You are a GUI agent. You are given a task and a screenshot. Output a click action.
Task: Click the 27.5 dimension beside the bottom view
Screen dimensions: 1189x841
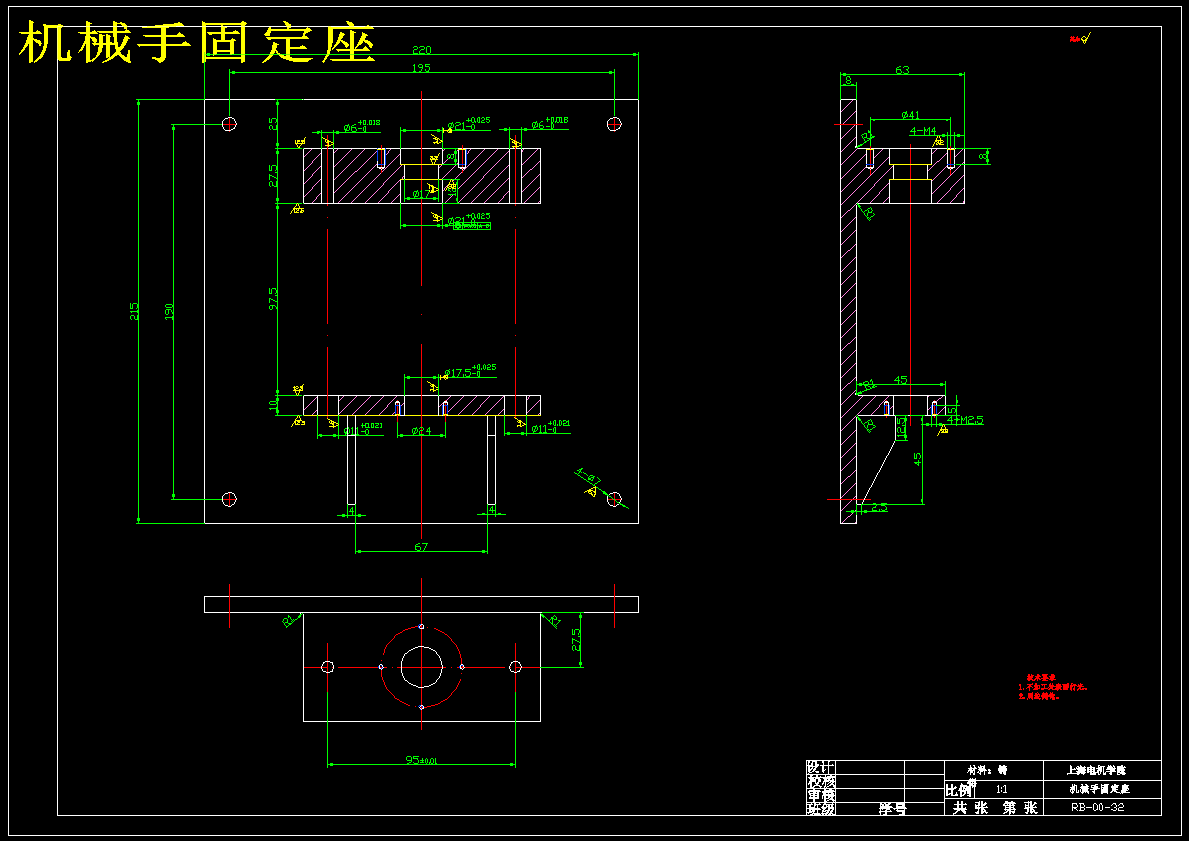pos(576,639)
